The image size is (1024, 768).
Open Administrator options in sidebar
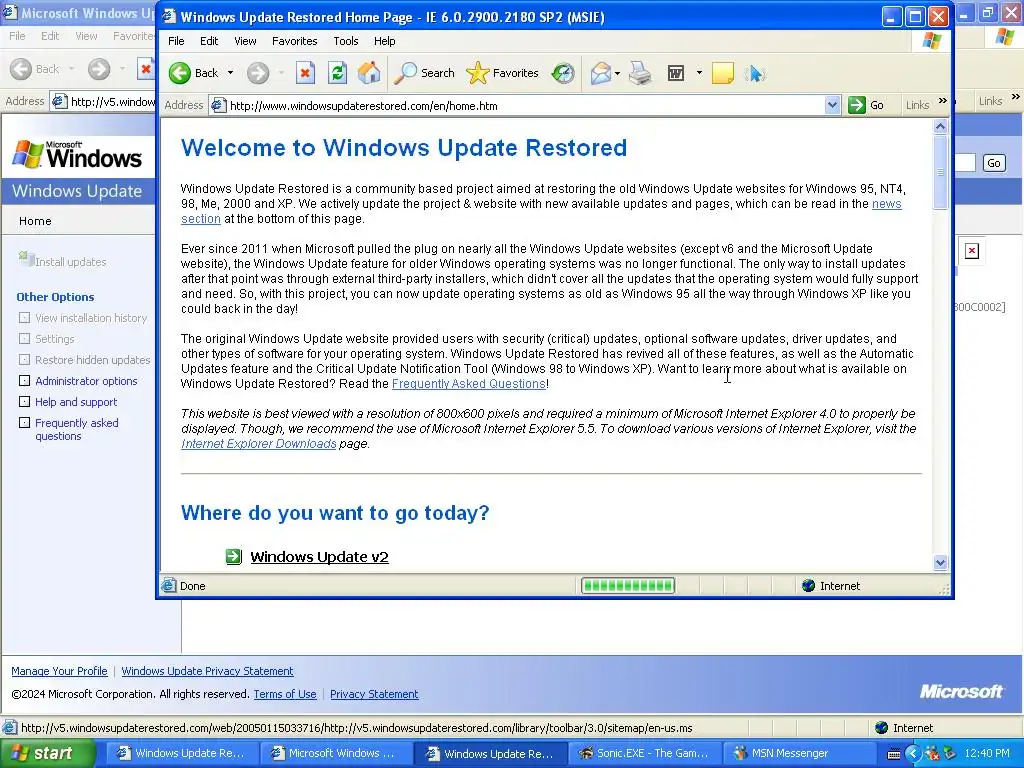86,381
